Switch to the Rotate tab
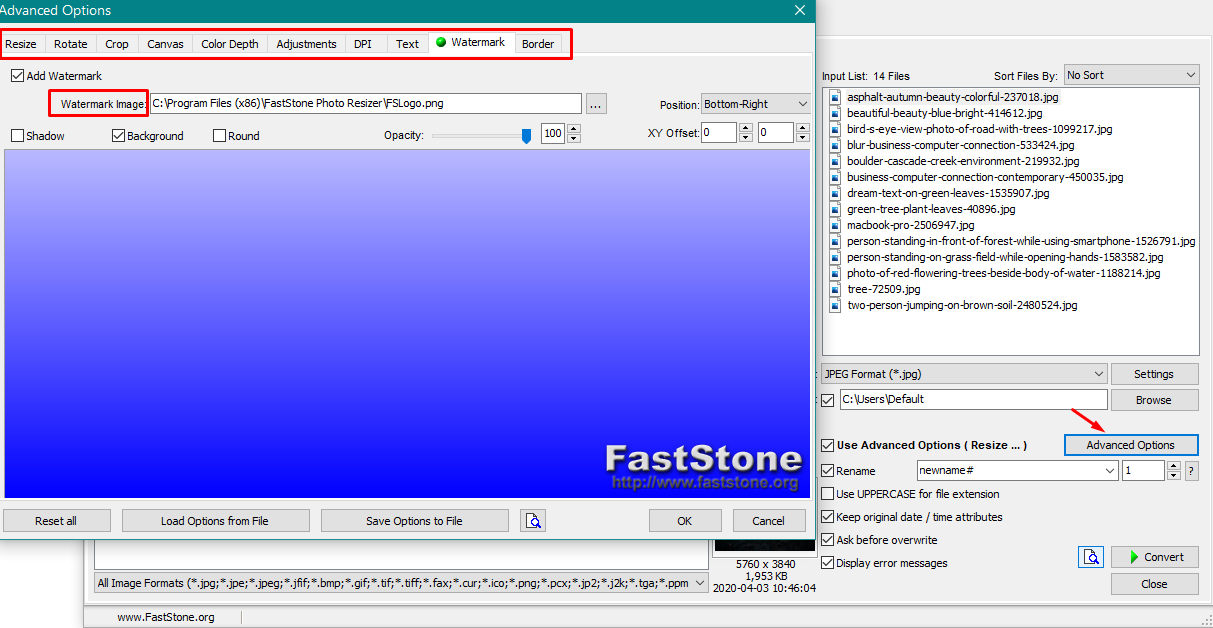The image size is (1213, 628). pos(71,44)
